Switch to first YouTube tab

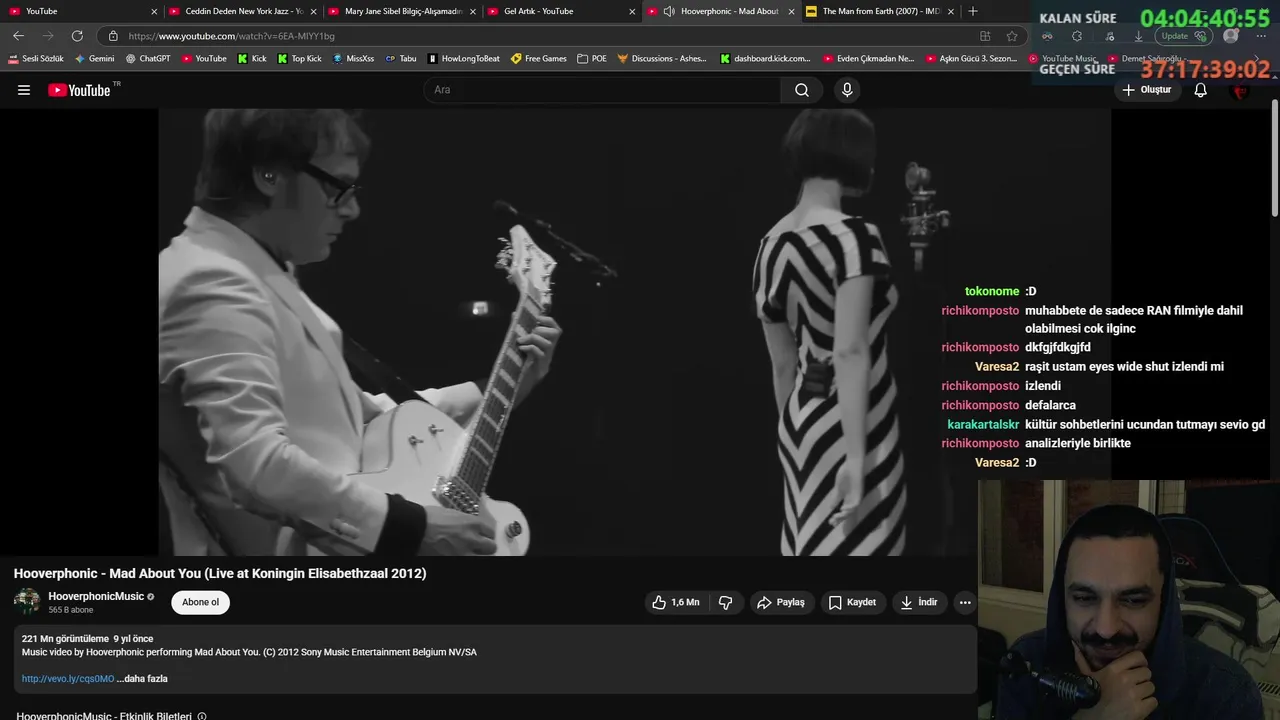(80, 11)
